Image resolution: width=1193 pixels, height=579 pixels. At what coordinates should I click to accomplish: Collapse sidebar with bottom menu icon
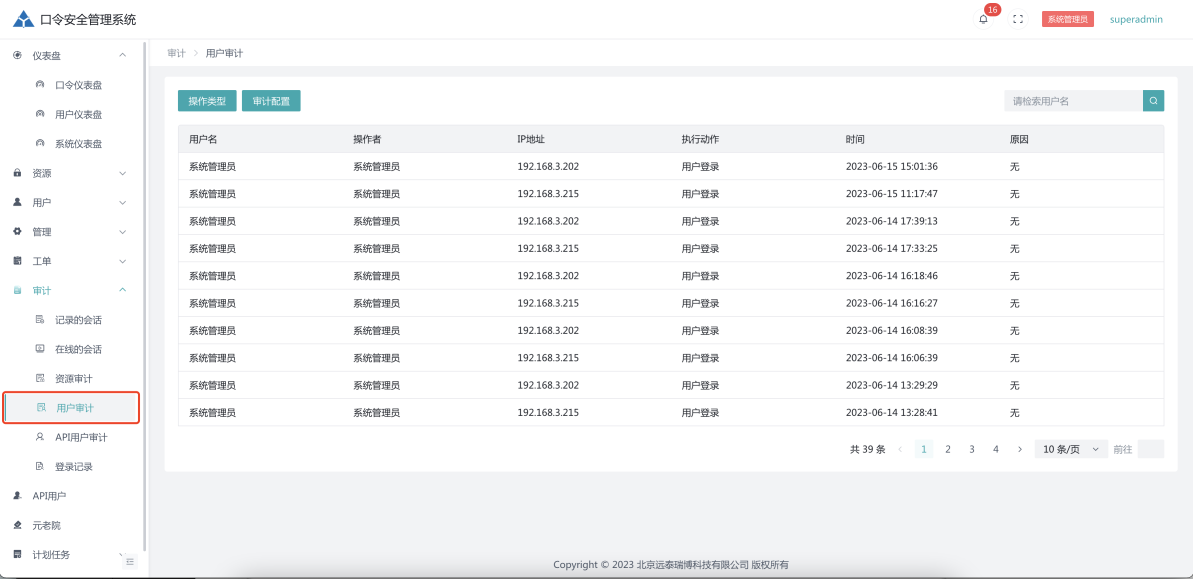point(130,562)
